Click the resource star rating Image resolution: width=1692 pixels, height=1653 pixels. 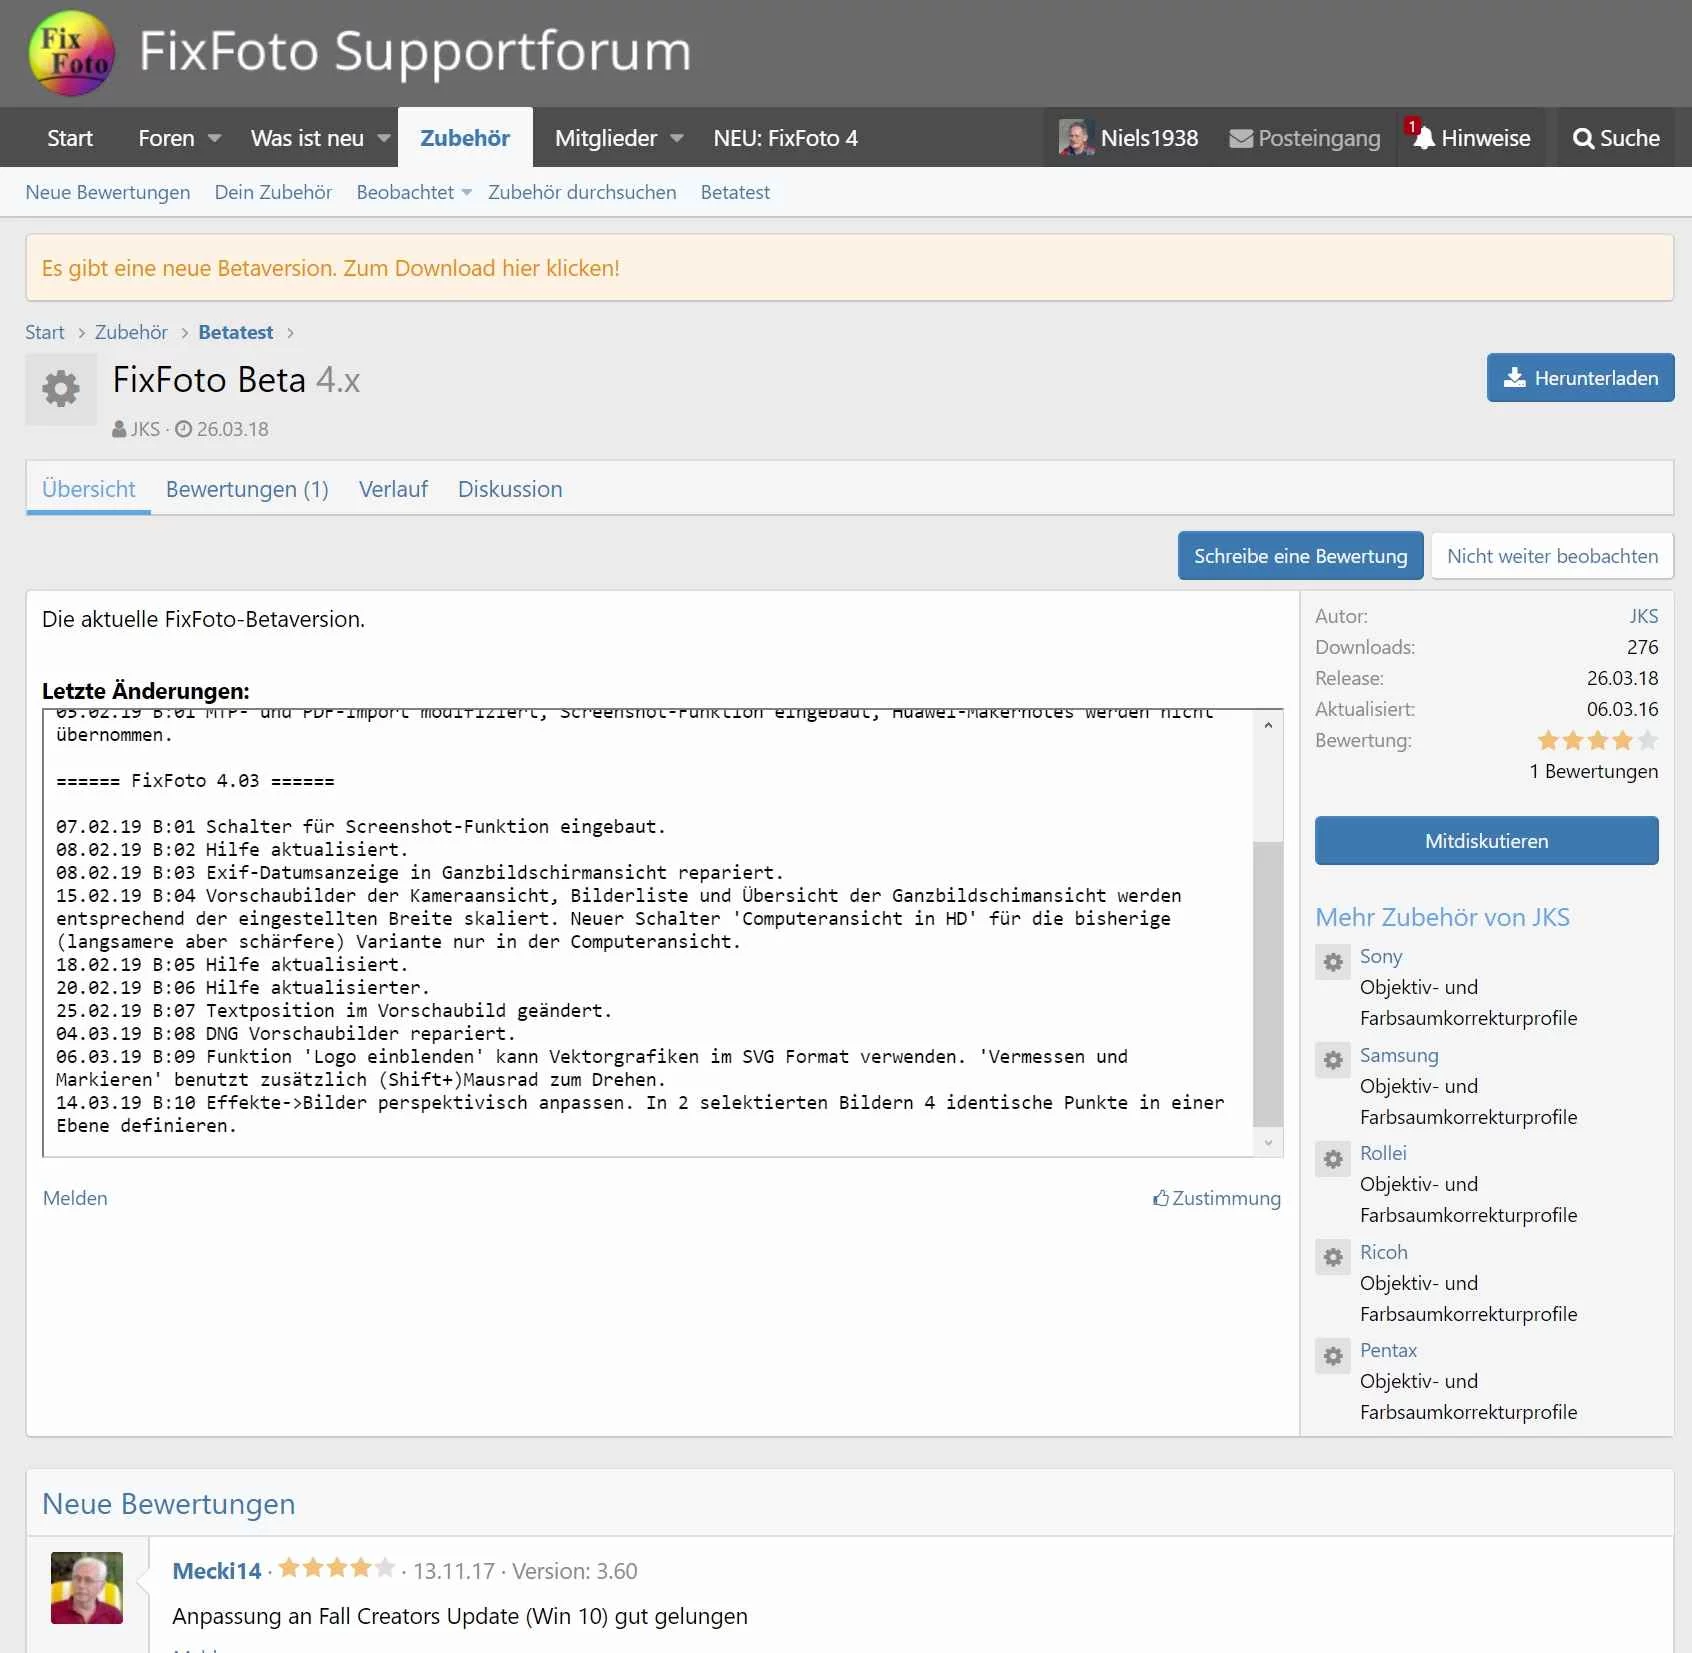[1597, 740]
